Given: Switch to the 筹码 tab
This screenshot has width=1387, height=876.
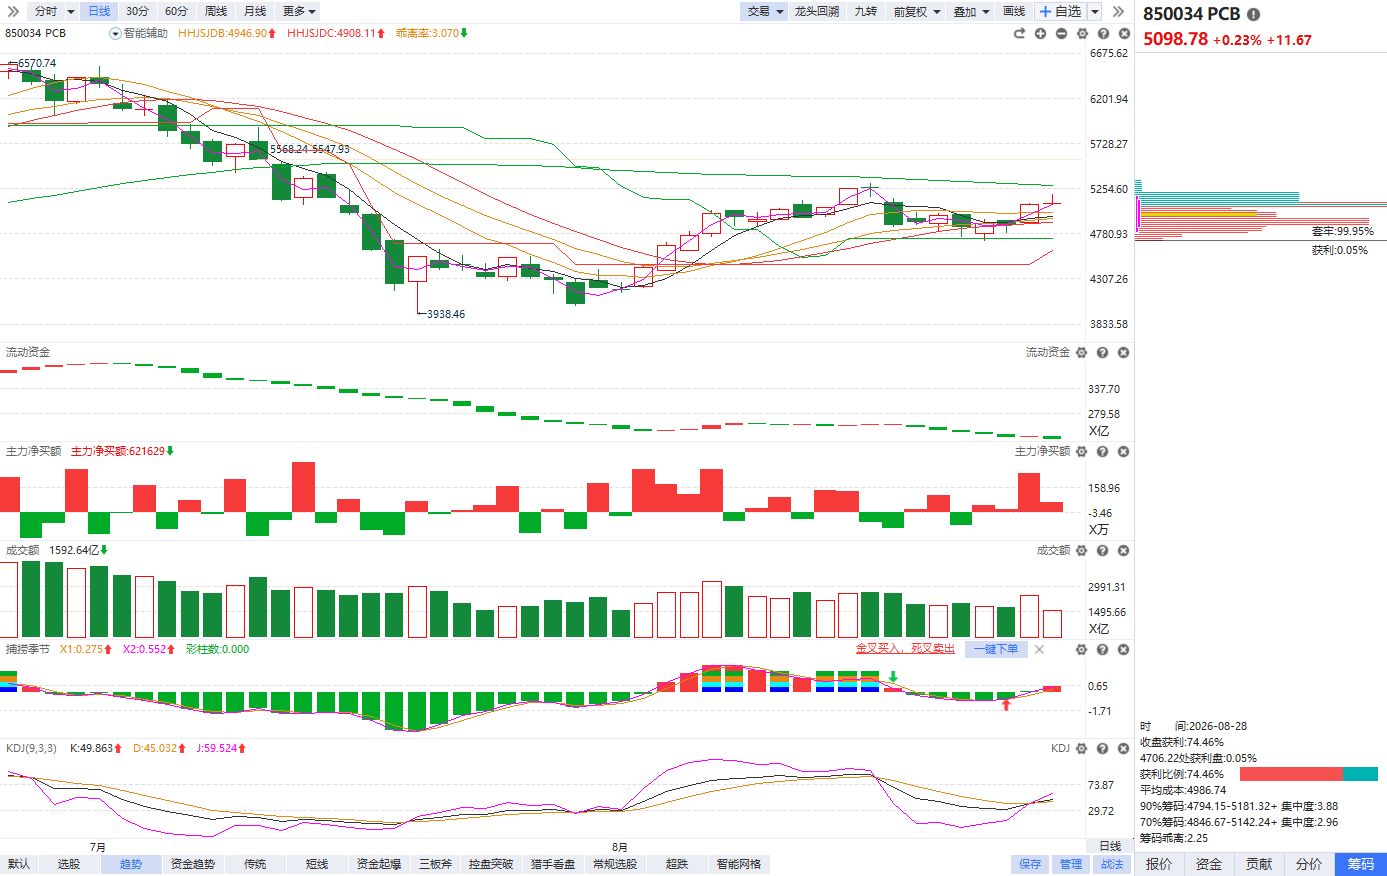Looking at the screenshot, I should click(1360, 864).
